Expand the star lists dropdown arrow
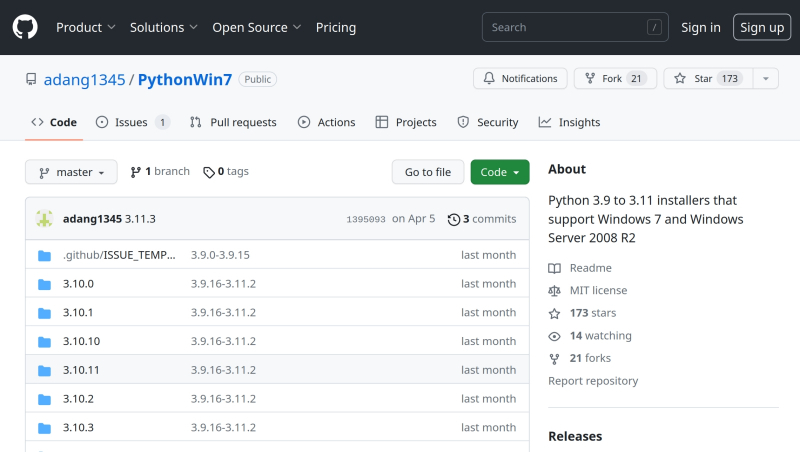Viewport: 800px width, 452px height. click(765, 79)
